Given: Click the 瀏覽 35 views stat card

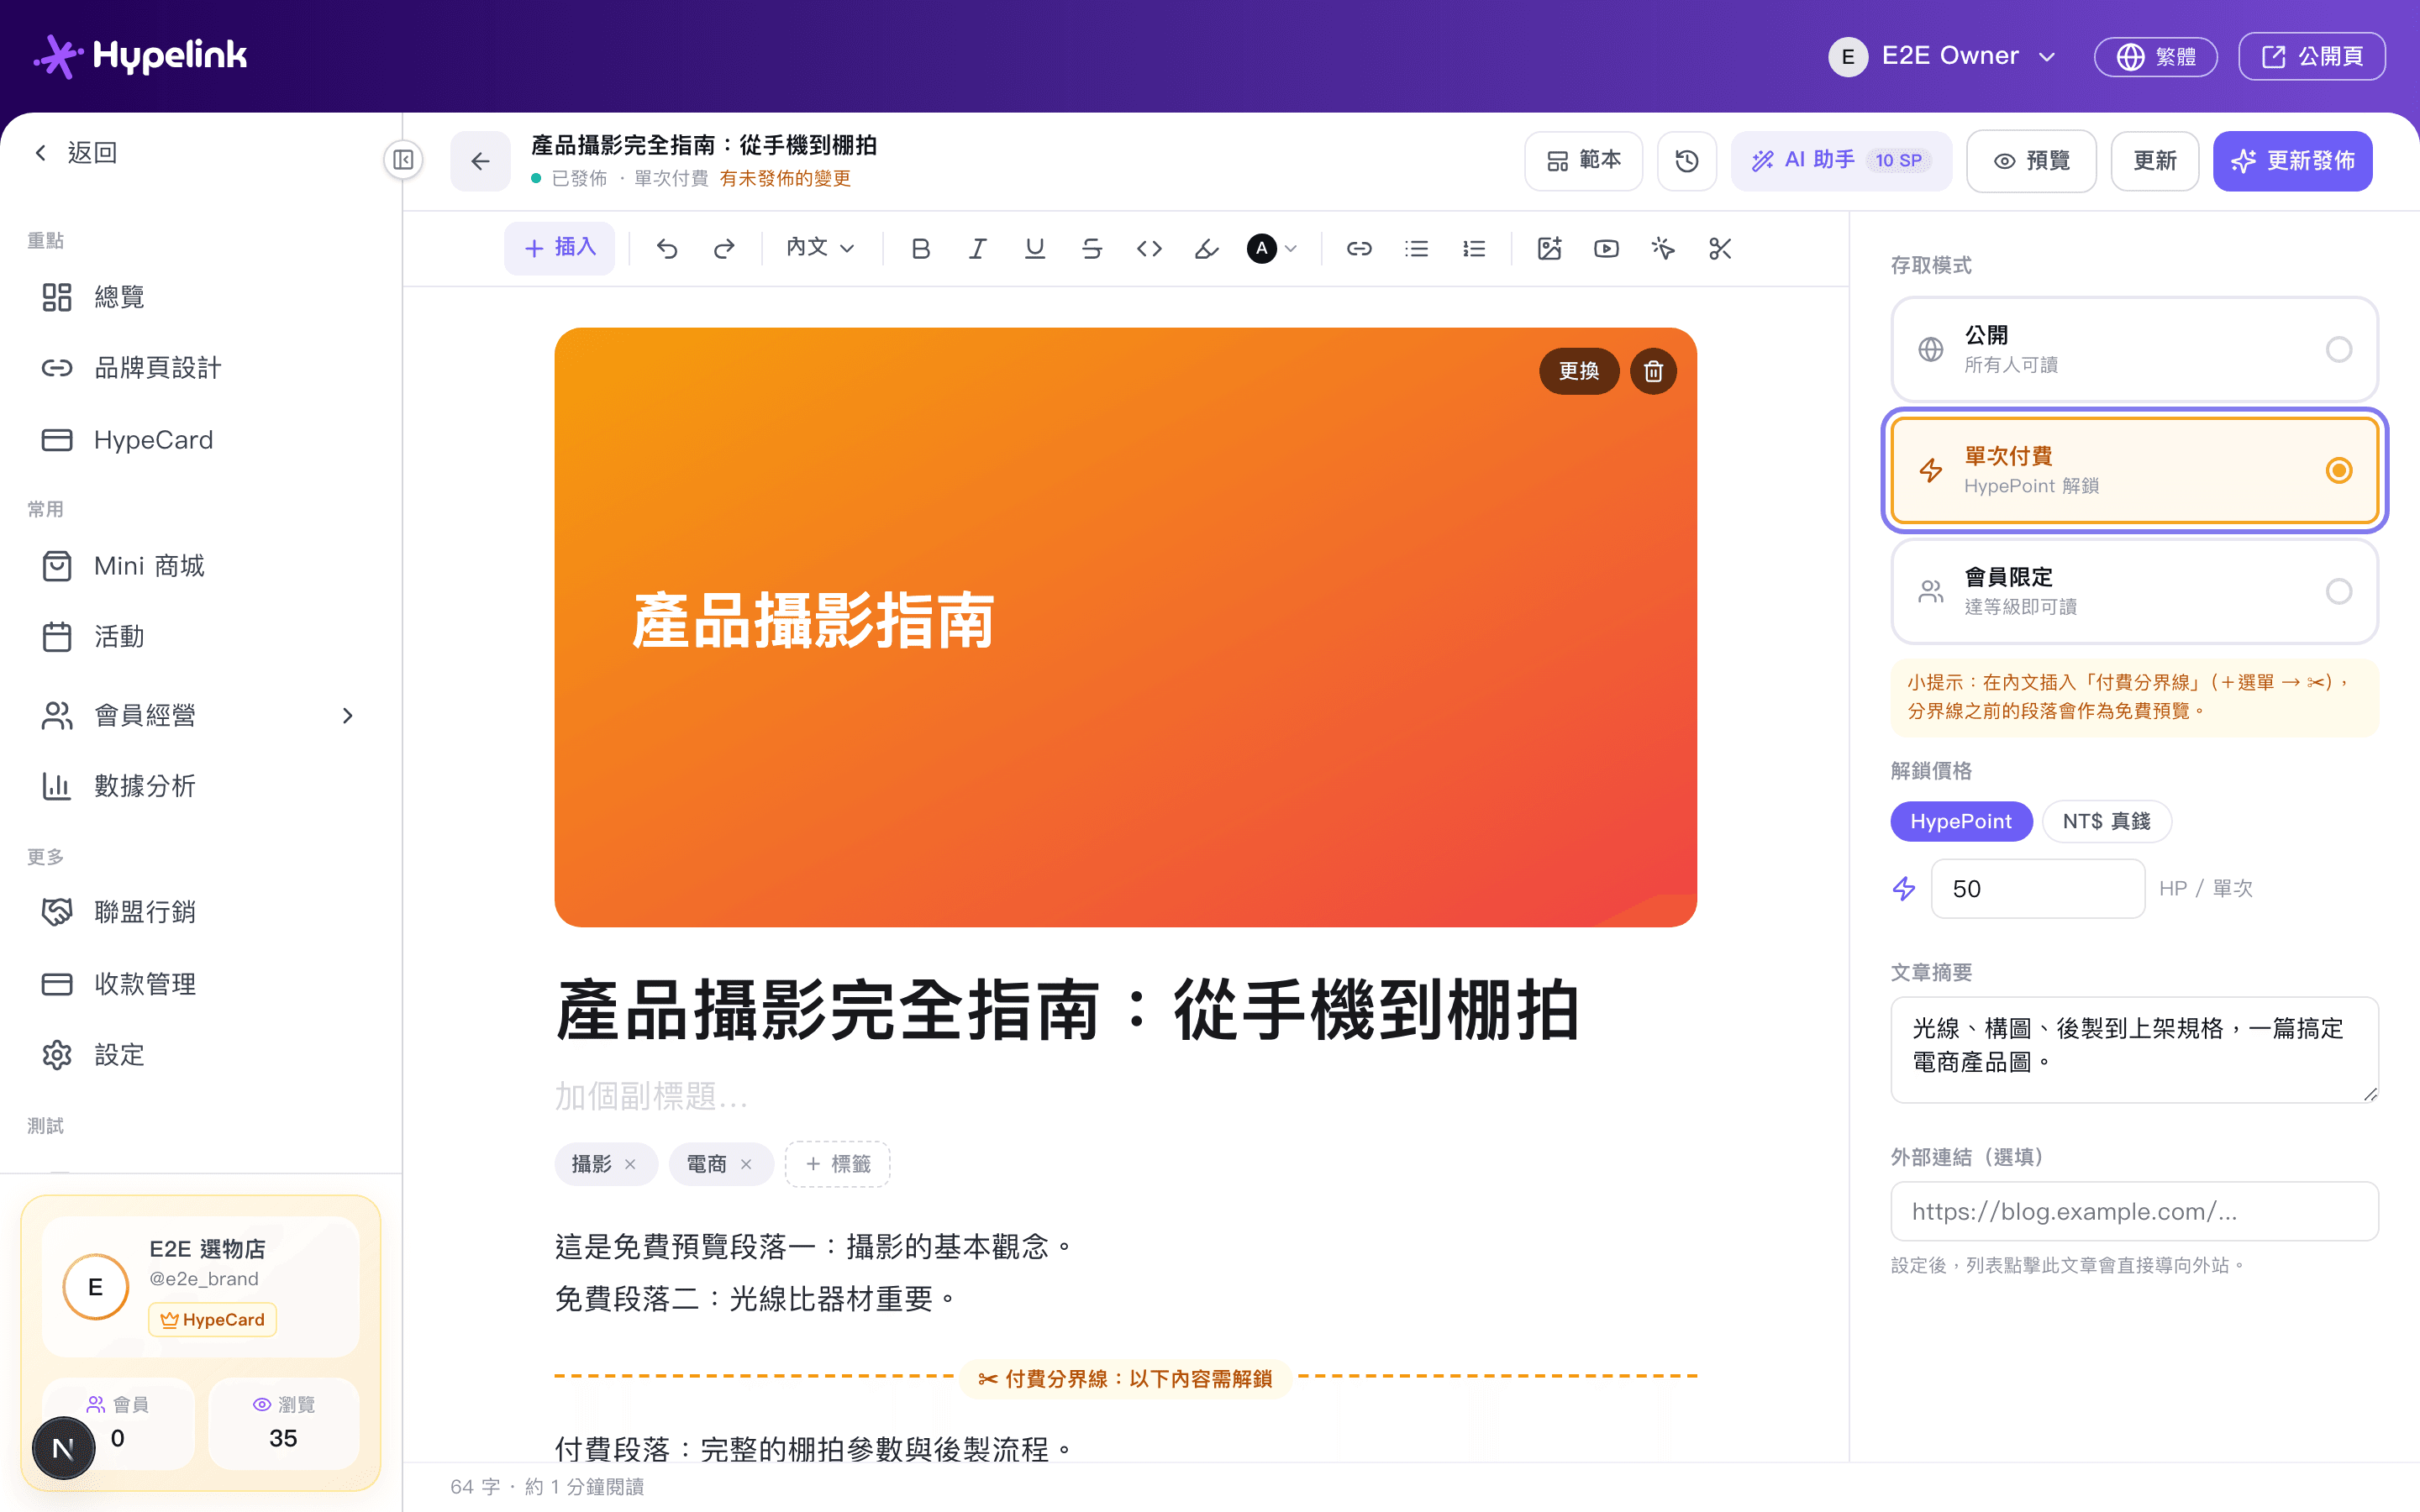Looking at the screenshot, I should 283,1423.
